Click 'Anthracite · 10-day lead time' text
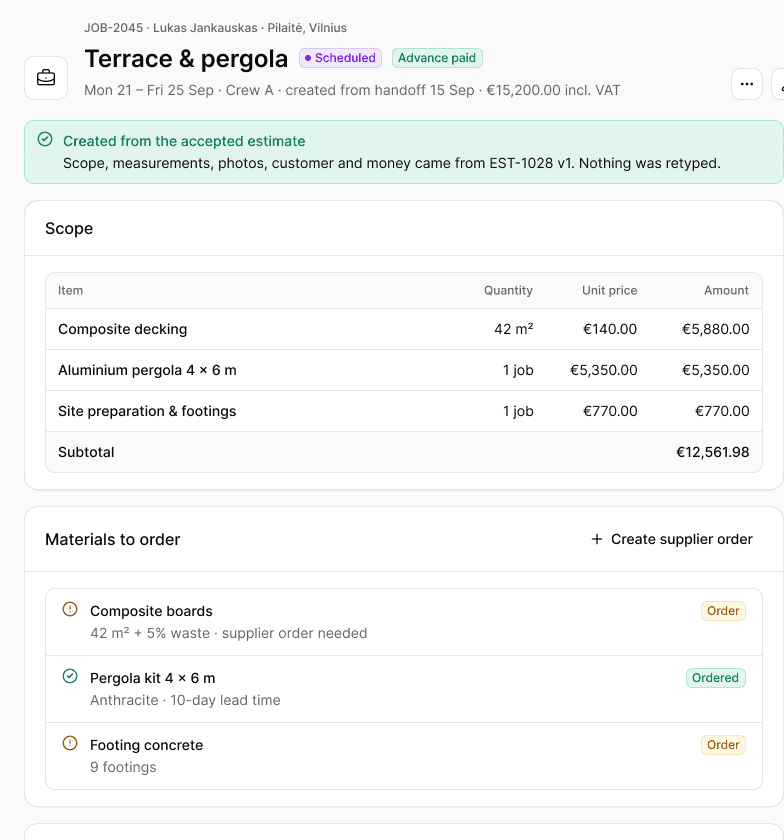Screen dimensions: 784x840 [185, 700]
